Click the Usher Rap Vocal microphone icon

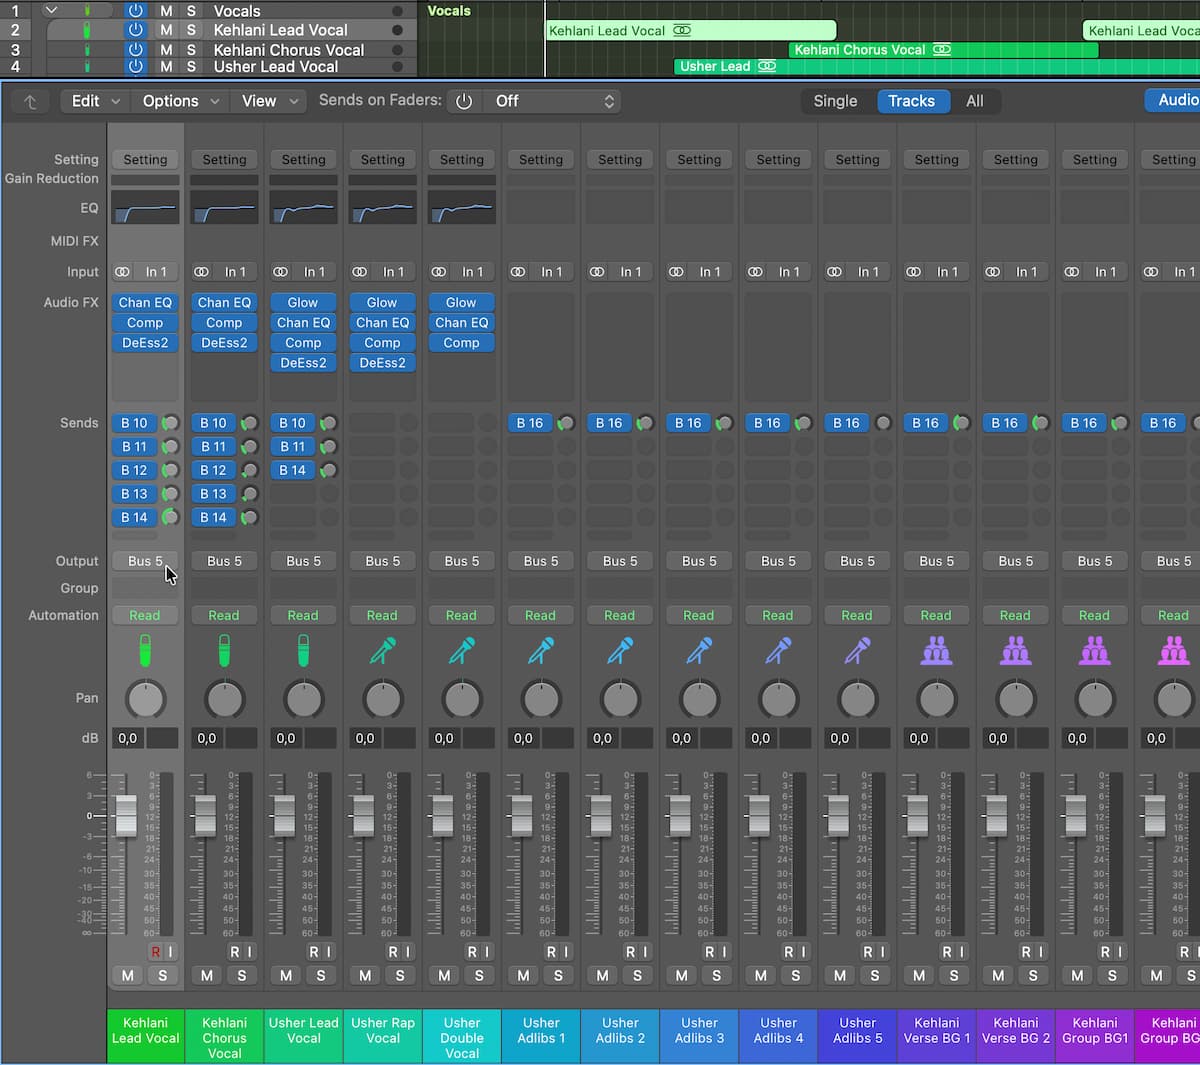(x=382, y=651)
